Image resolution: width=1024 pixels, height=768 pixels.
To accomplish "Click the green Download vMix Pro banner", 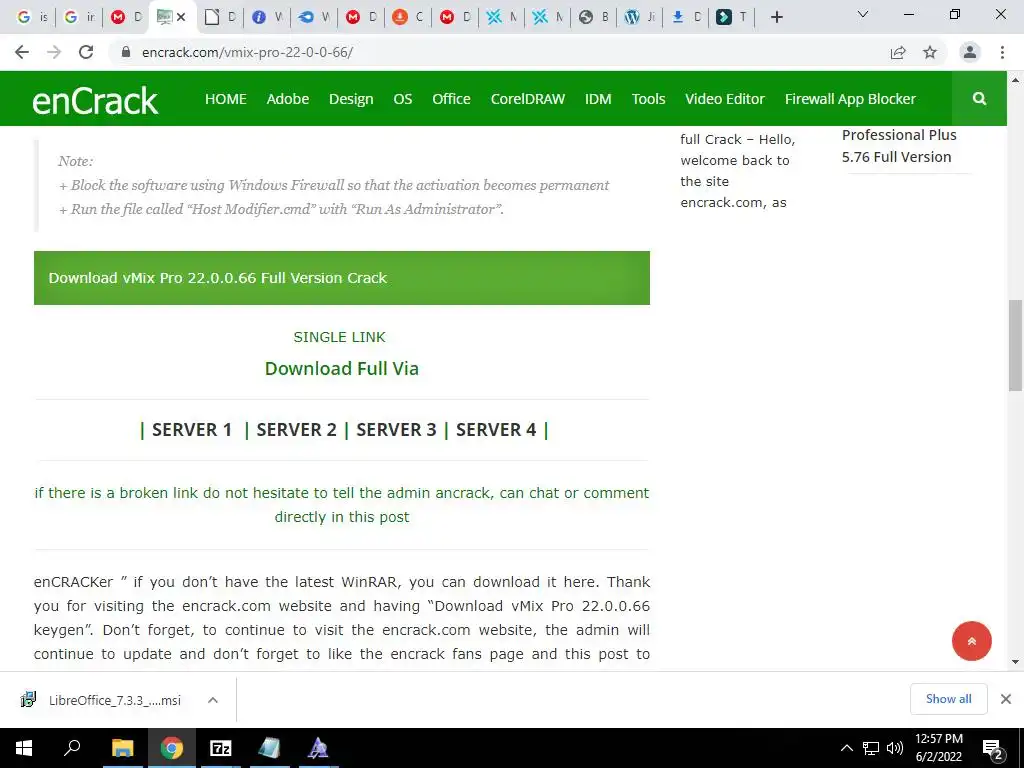I will click(342, 278).
